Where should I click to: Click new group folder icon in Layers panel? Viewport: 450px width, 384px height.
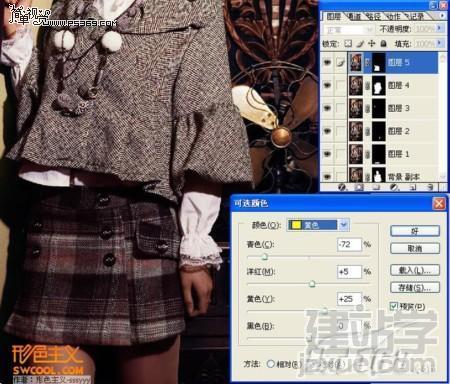pyautogui.click(x=377, y=187)
